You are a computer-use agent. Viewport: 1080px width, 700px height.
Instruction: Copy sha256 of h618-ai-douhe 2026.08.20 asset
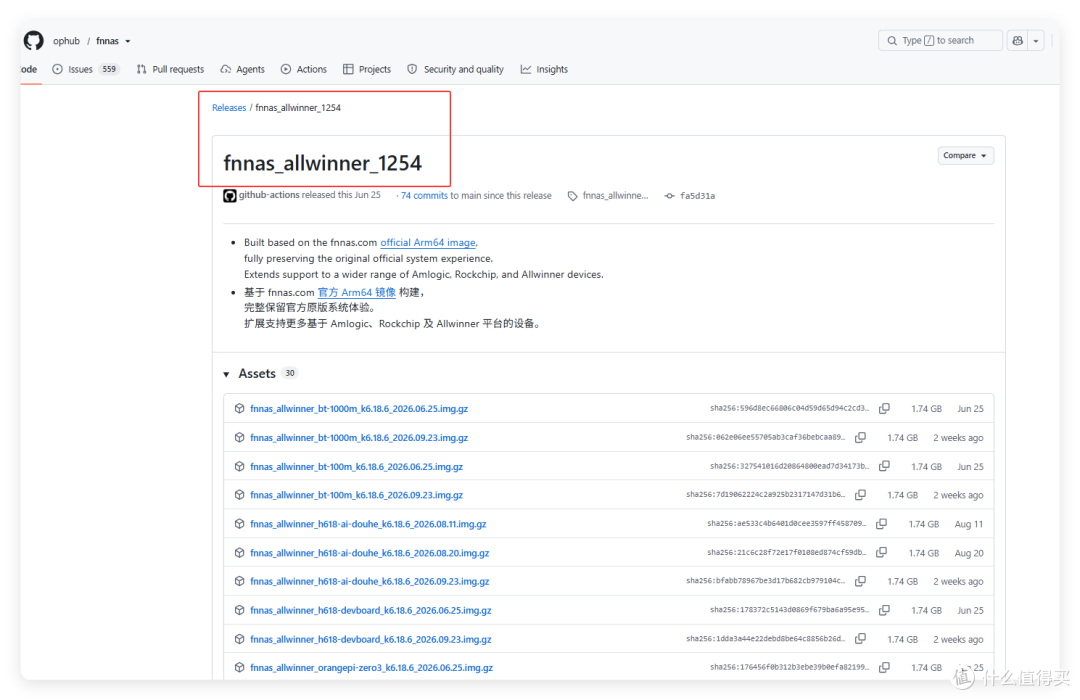[x=882, y=553]
